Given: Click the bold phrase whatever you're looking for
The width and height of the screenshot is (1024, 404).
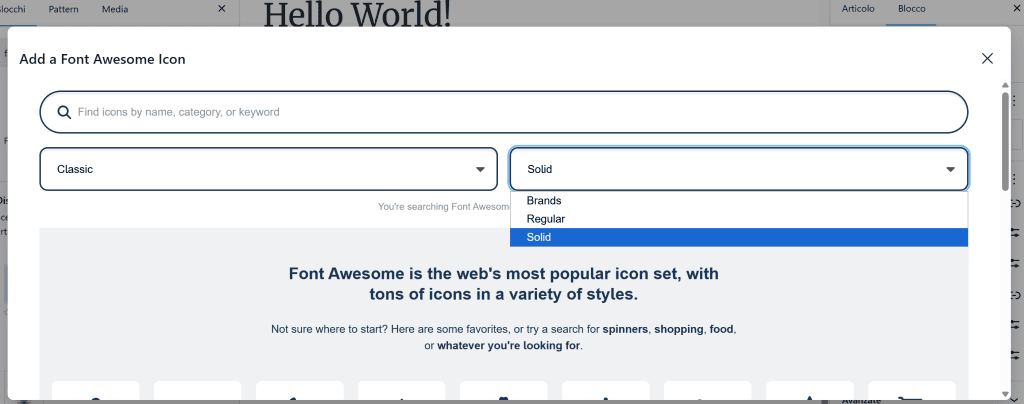Looking at the screenshot, I should [x=508, y=346].
